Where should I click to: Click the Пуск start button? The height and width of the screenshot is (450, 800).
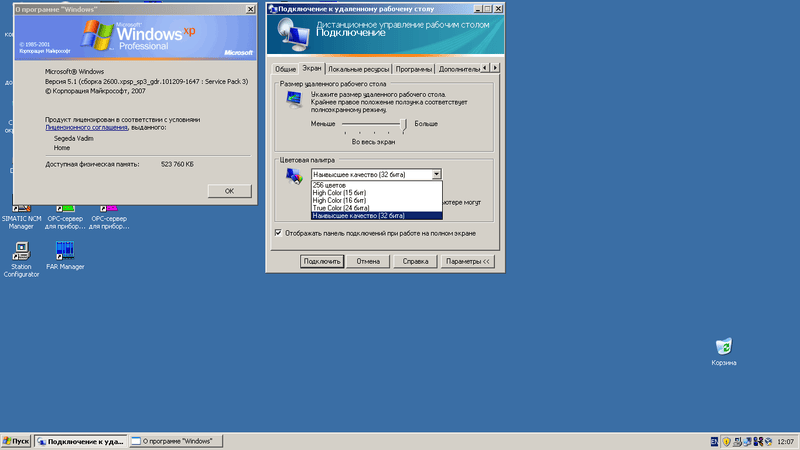(x=17, y=441)
